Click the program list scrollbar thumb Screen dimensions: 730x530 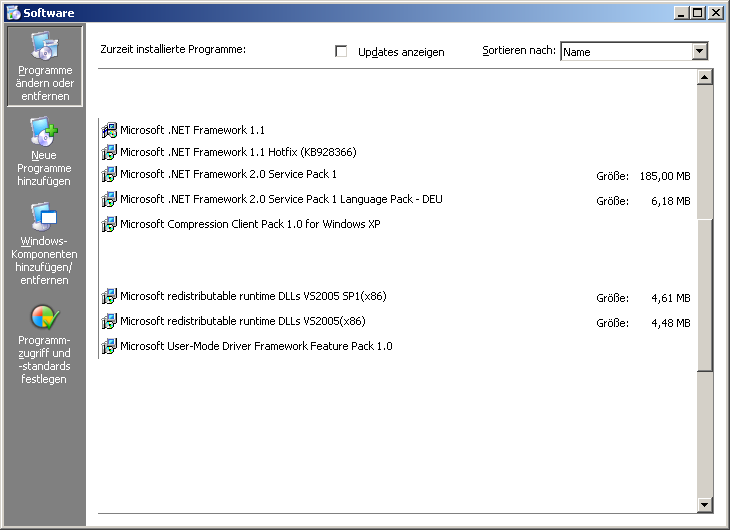(x=705, y=295)
